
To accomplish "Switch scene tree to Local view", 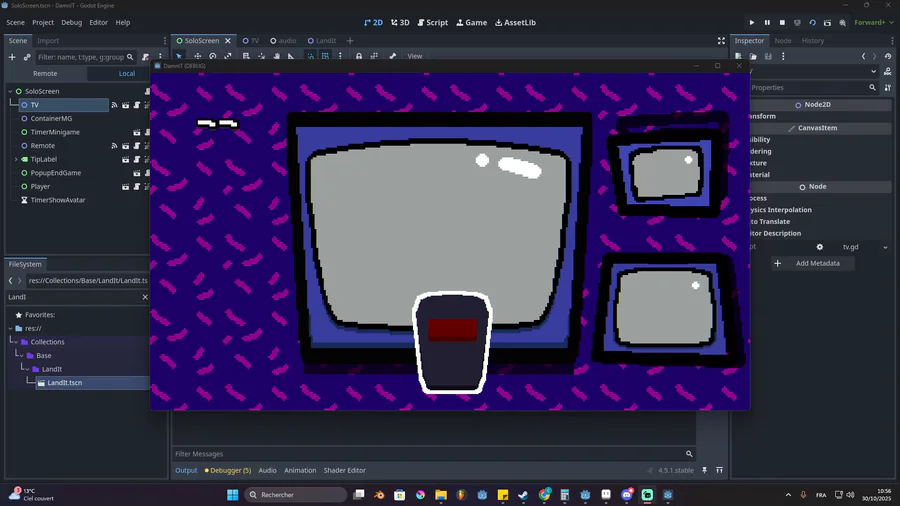I will (x=127, y=73).
